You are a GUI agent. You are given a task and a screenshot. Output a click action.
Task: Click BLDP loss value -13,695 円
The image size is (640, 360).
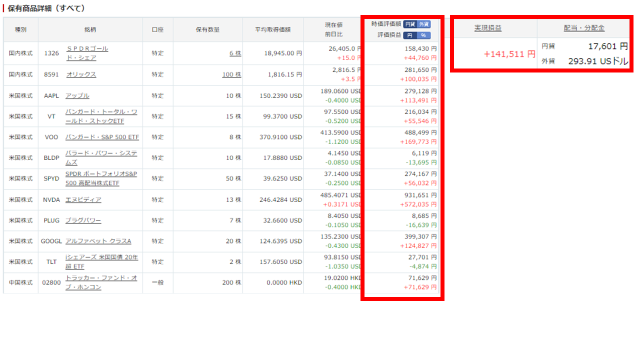(421, 163)
